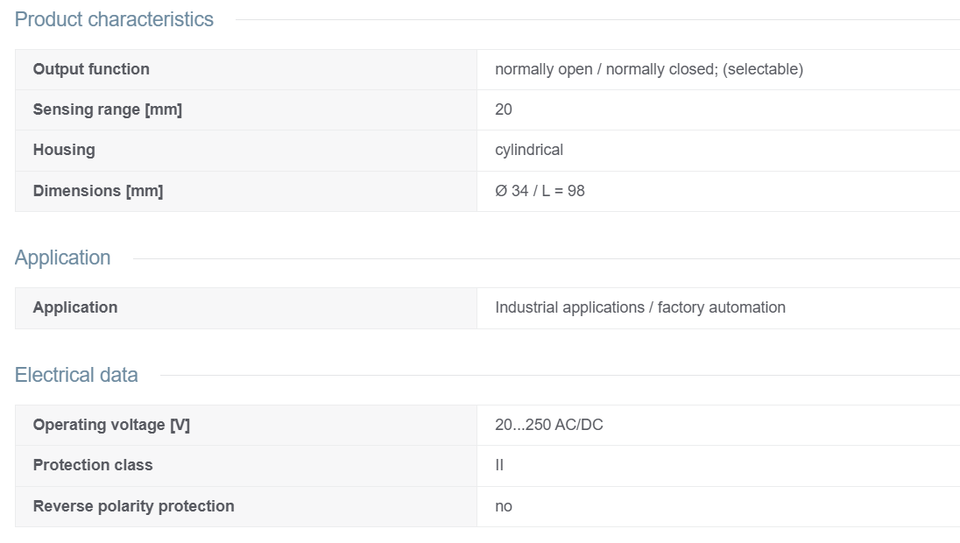The width and height of the screenshot is (960, 543).
Task: Select the Dimensions [mm] label
Action: [x=98, y=191]
